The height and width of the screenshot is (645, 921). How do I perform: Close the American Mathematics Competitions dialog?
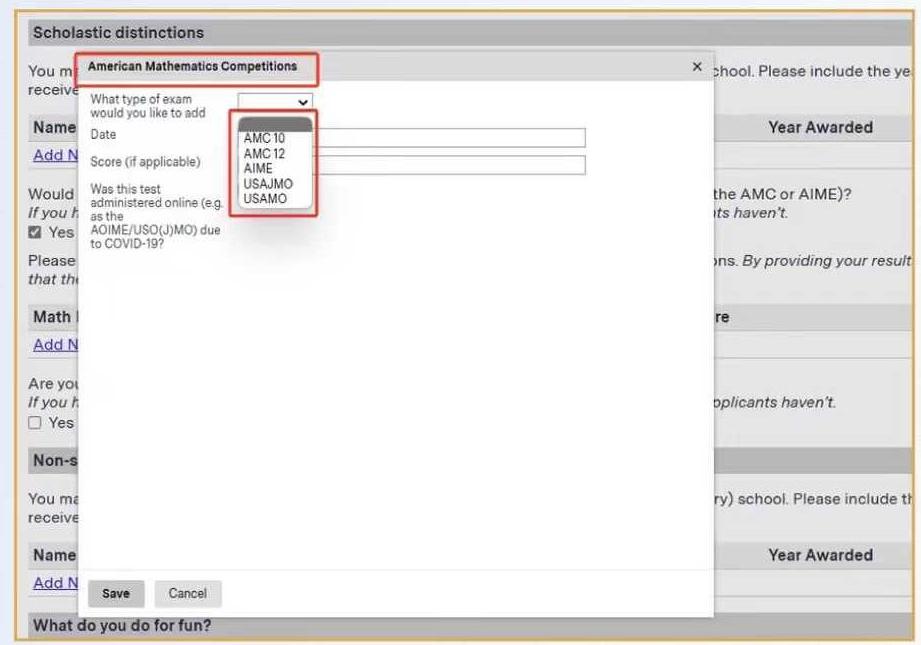(697, 67)
